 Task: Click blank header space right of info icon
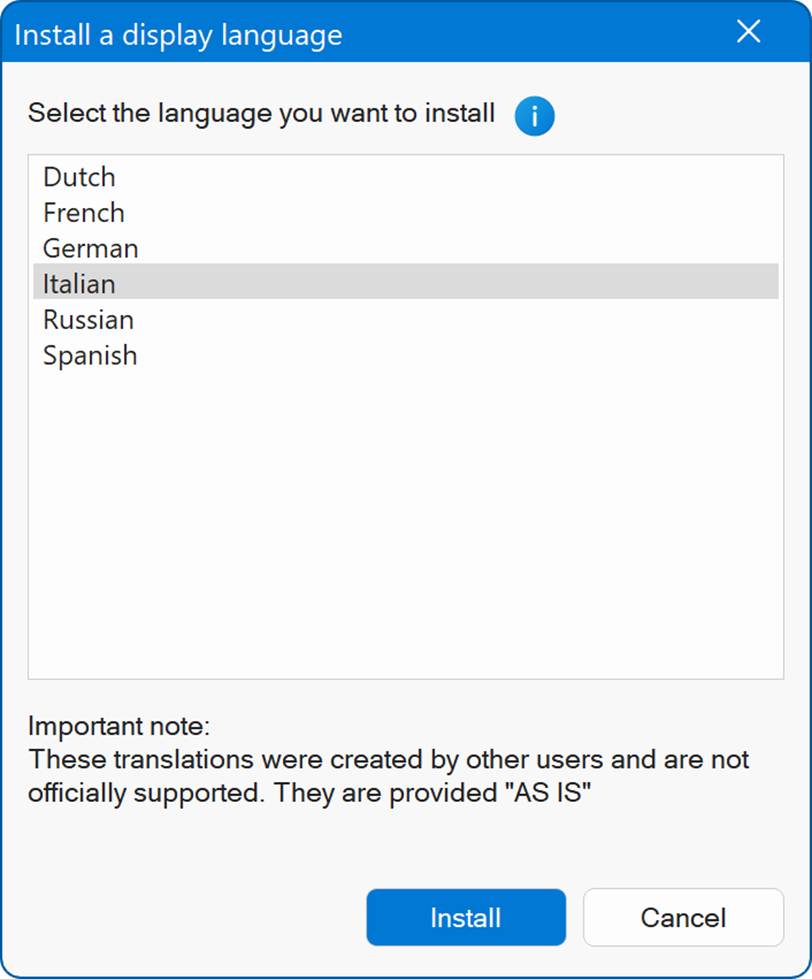point(670,115)
